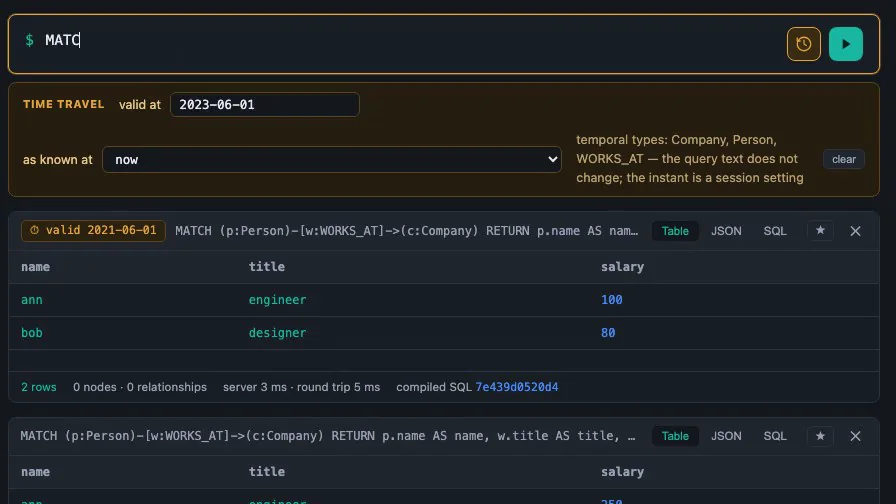
Task: Star the second query result panel
Action: click(x=820, y=436)
